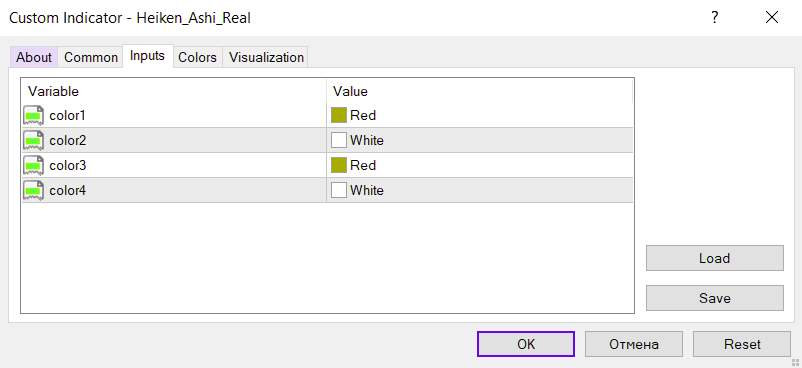This screenshot has height=368, width=802.
Task: Load saved input settings
Action: point(715,258)
